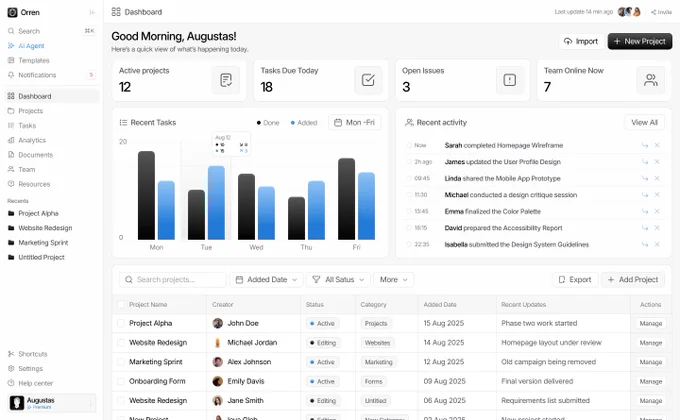Image resolution: width=680 pixels, height=420 pixels.
Task: Open the All Status filter dropdown
Action: tap(338, 280)
